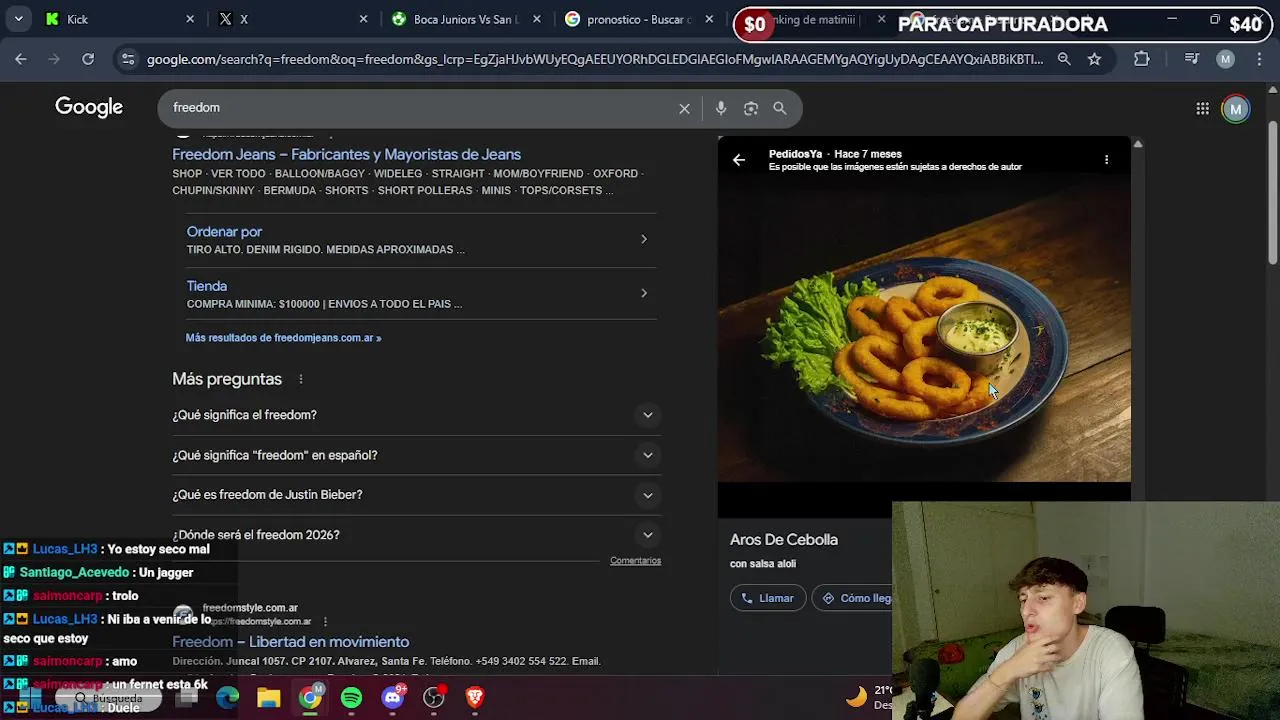Start voice search with the microphone

click(721, 108)
